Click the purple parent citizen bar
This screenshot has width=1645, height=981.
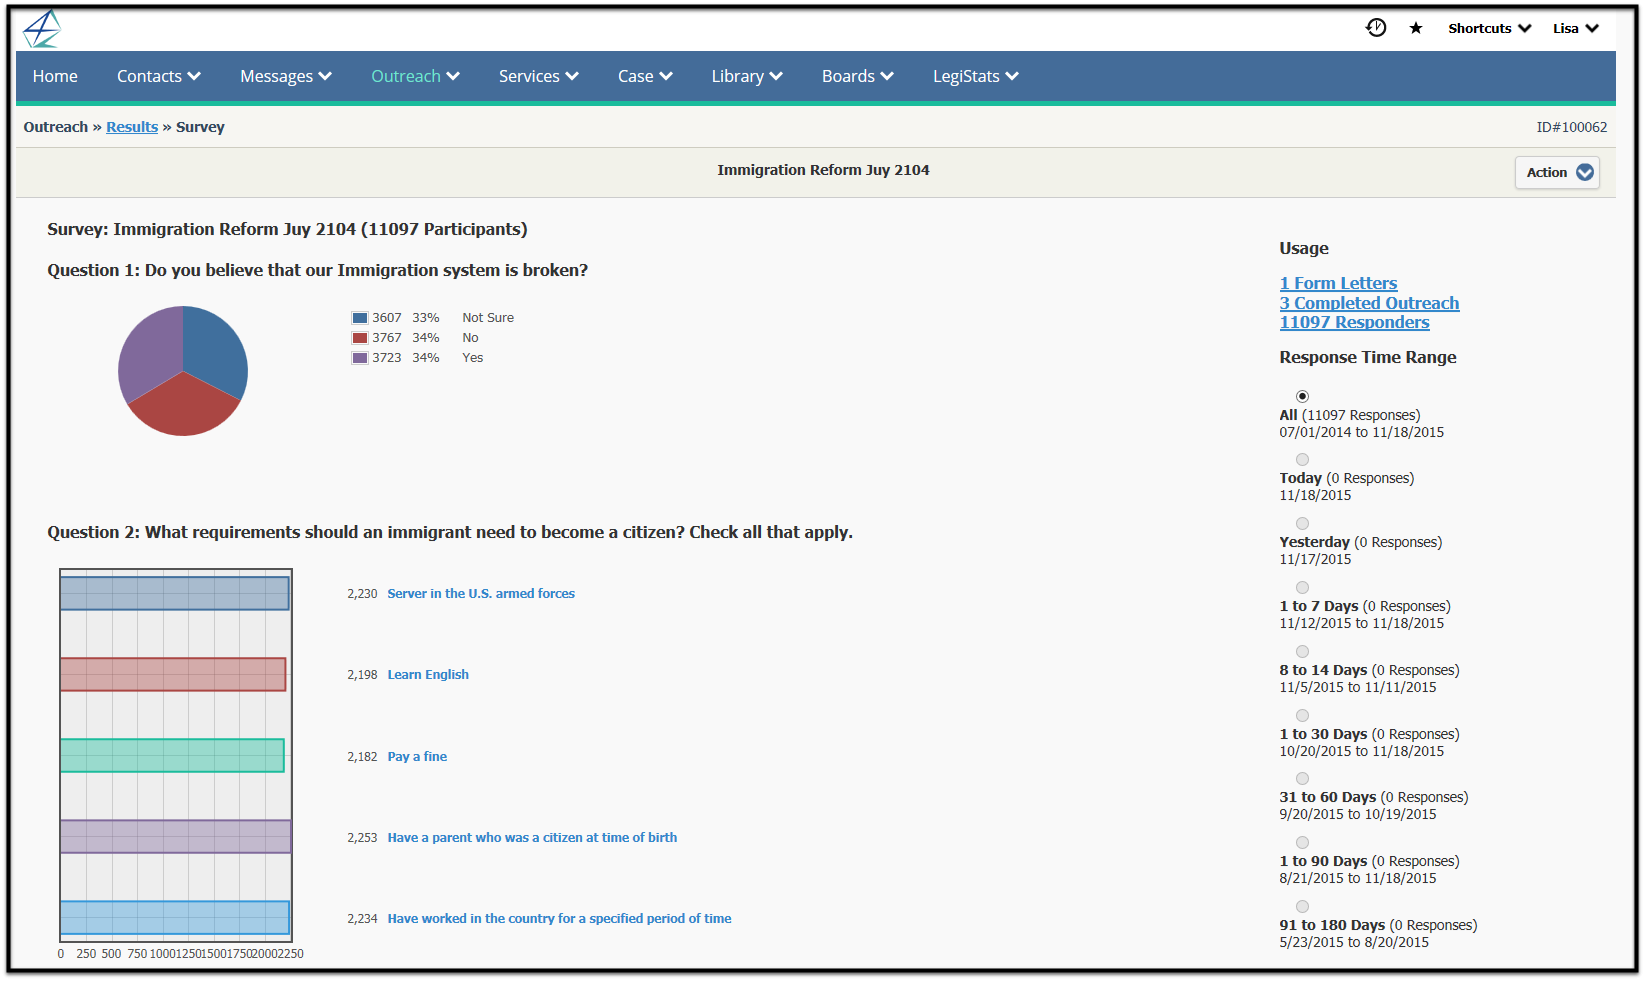[x=176, y=836]
